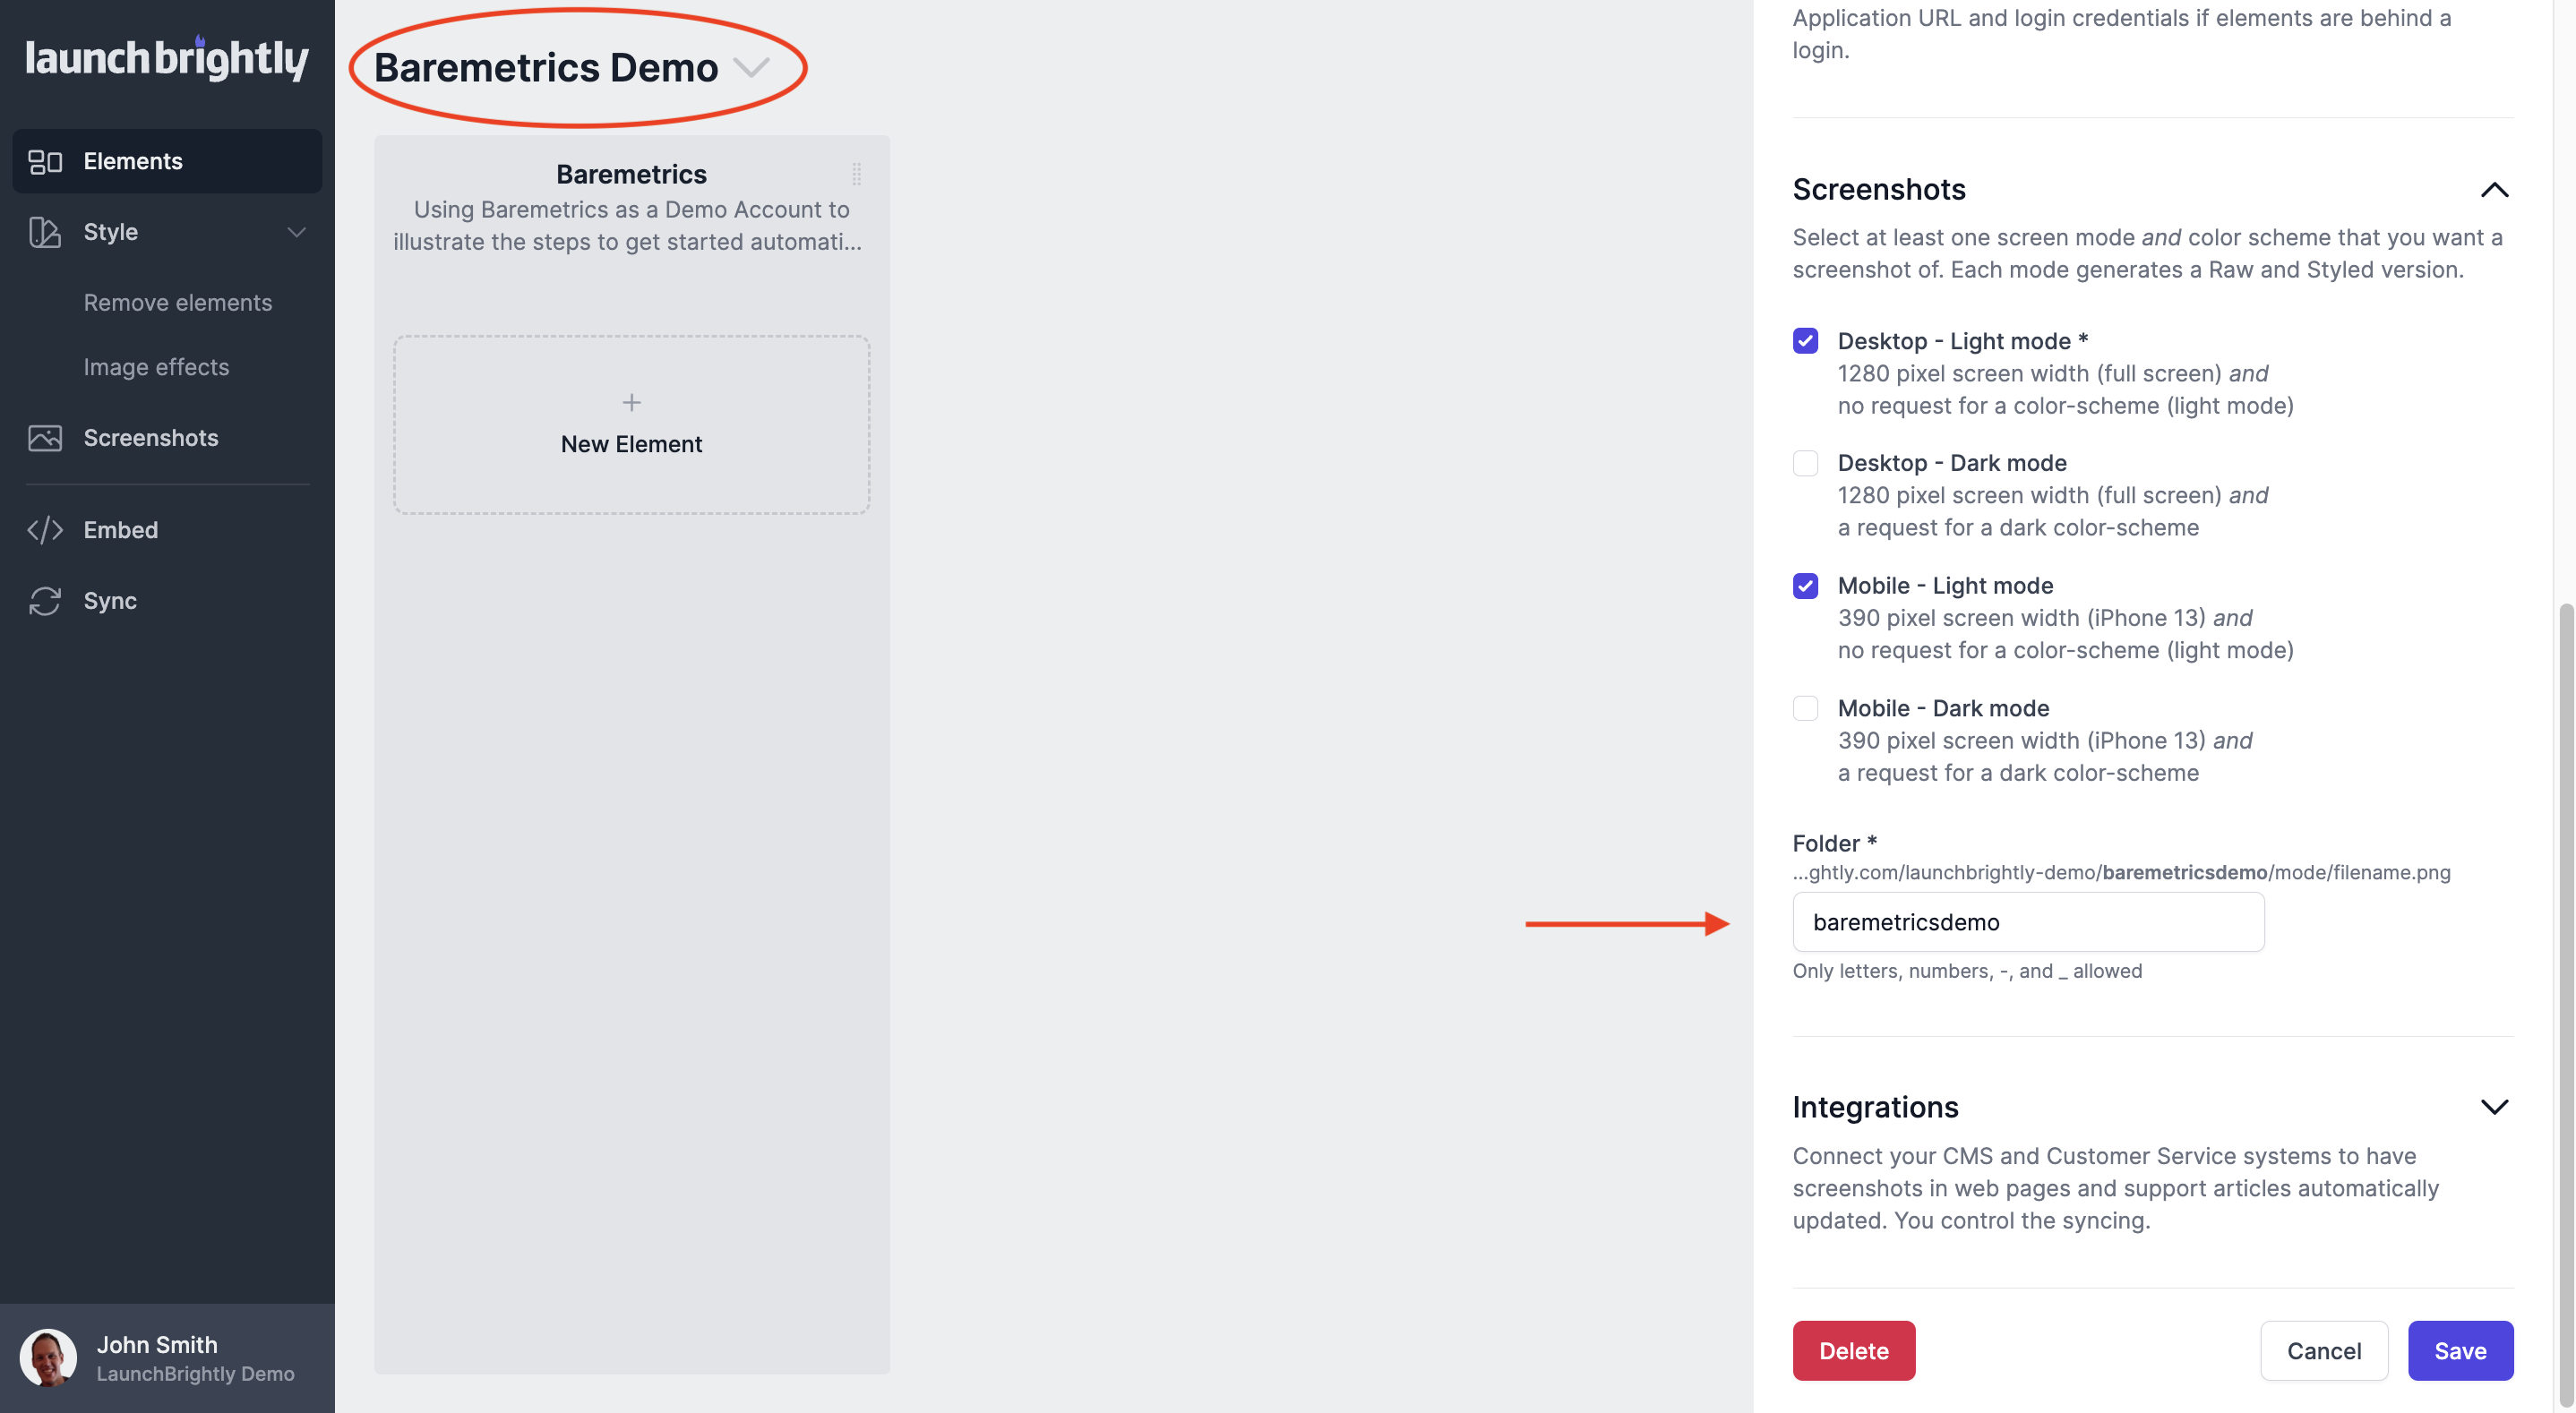Go to Screenshots in the sidebar
The width and height of the screenshot is (2576, 1413).
pos(167,438)
